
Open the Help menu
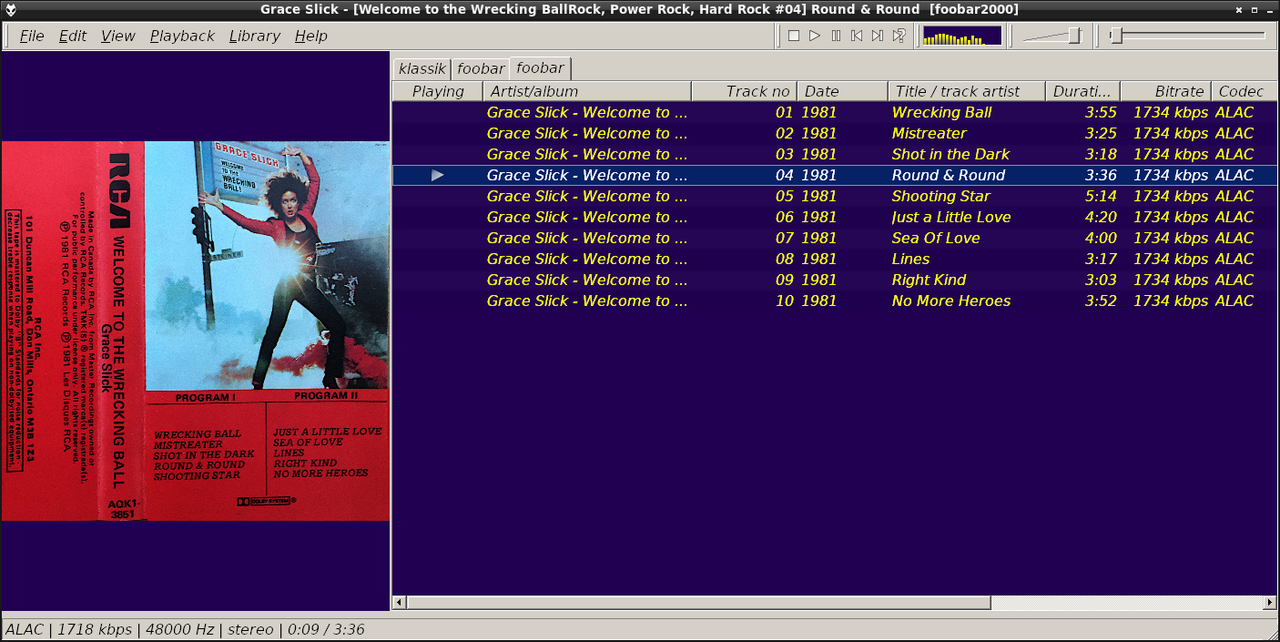(x=311, y=36)
